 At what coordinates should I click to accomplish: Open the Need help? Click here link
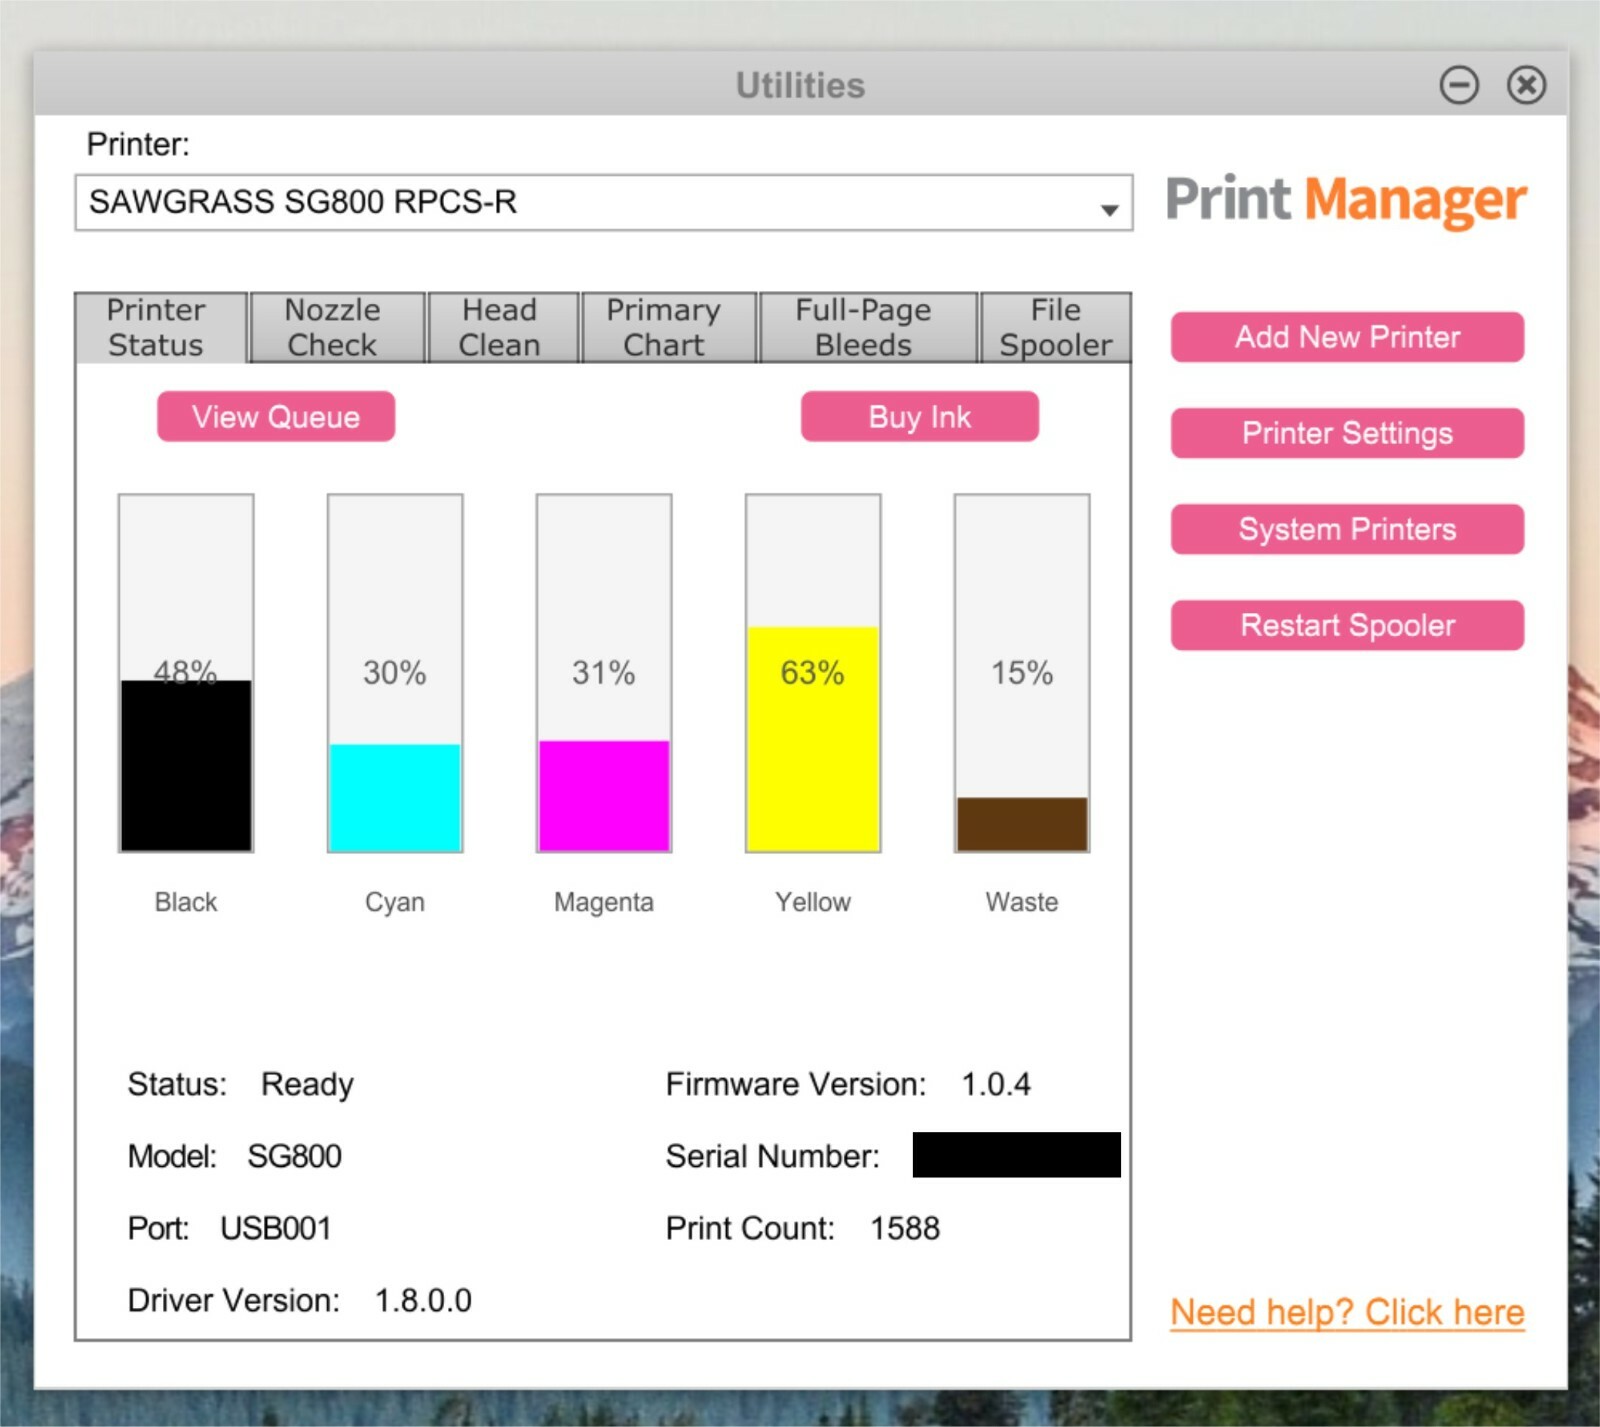pos(1348,1312)
